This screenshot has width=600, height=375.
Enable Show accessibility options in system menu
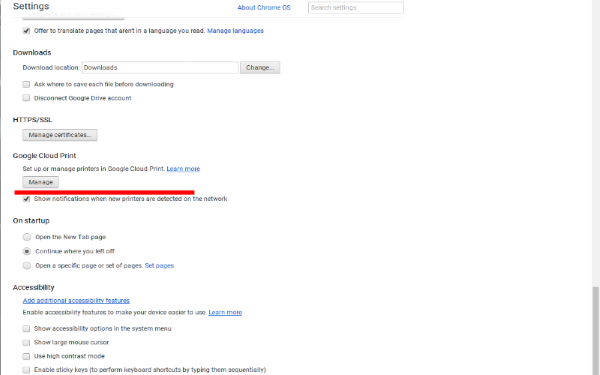26,329
